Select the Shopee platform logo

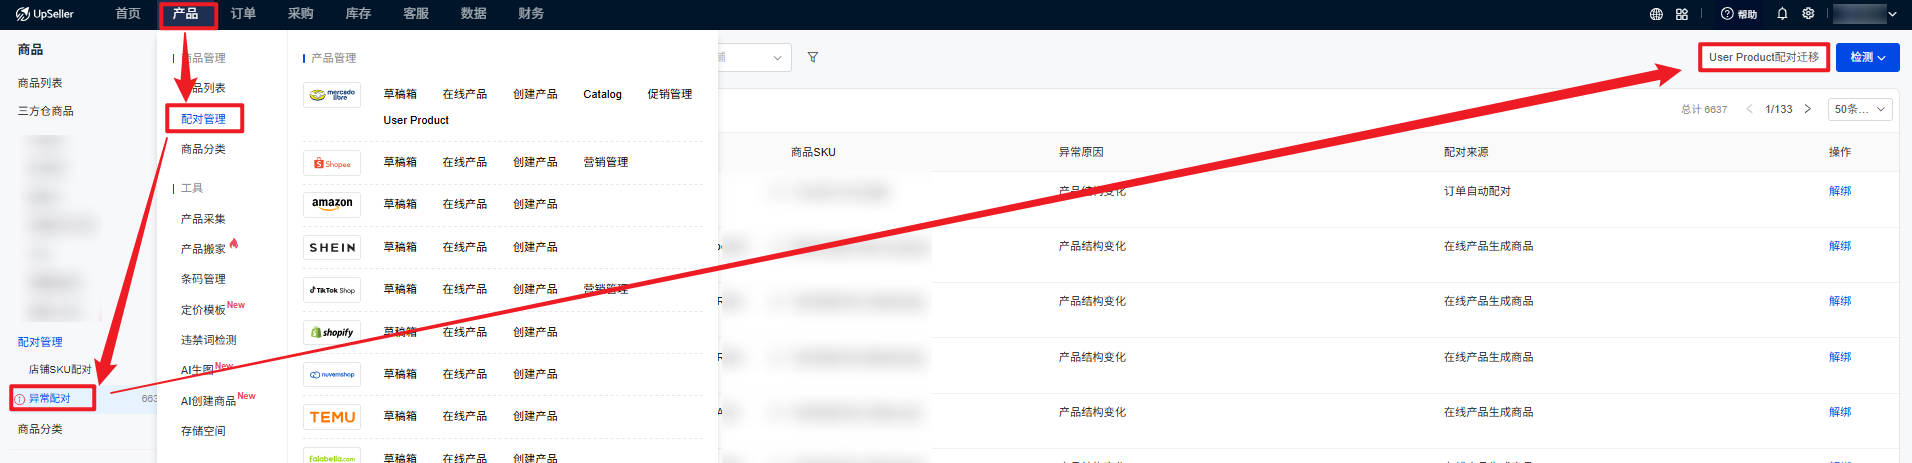332,163
